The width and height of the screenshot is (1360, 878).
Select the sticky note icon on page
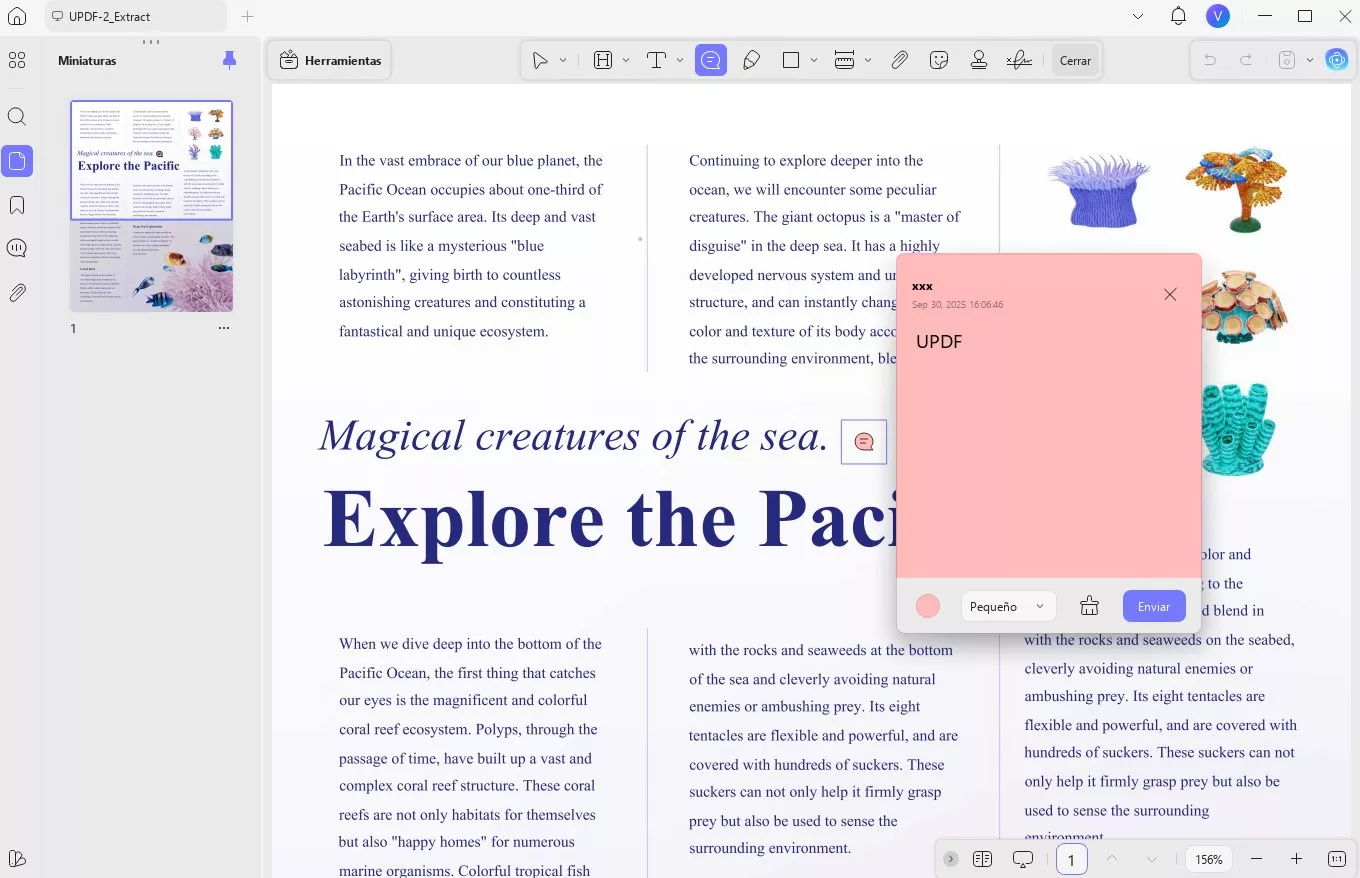[x=864, y=442]
